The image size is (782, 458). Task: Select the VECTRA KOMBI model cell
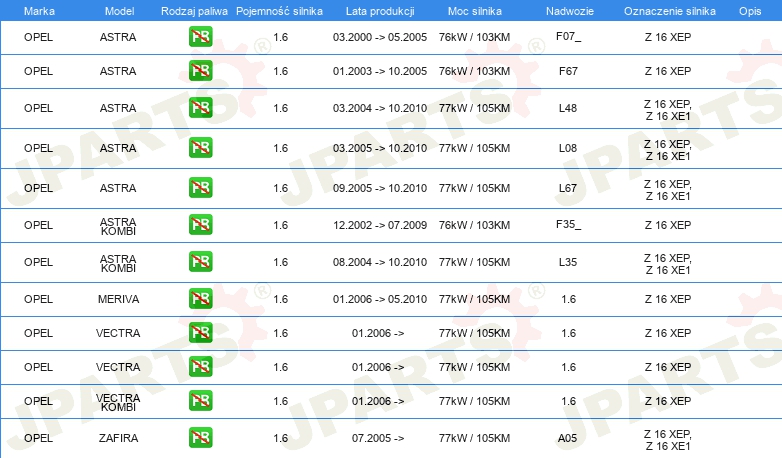tap(118, 402)
